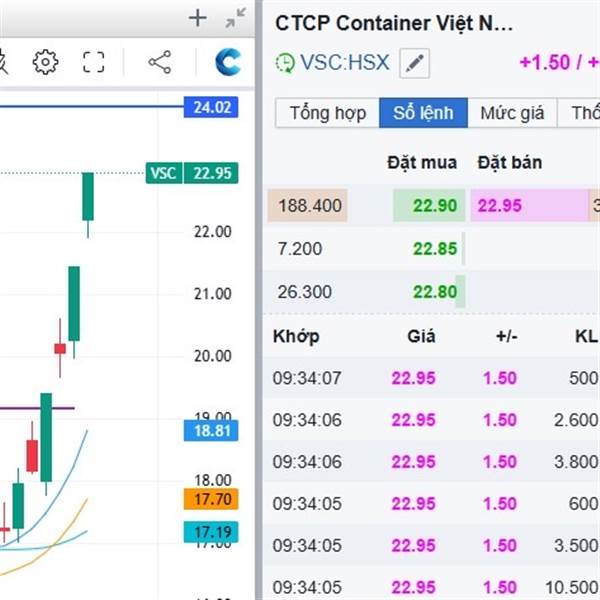Edit the VSC:HSX symbol with pencil icon
This screenshot has height=600, width=600.
pyautogui.click(x=414, y=63)
